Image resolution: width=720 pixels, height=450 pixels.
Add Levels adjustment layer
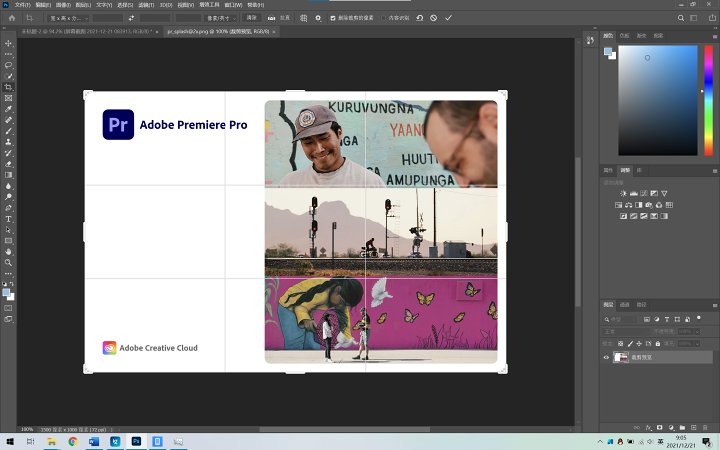(x=634, y=193)
